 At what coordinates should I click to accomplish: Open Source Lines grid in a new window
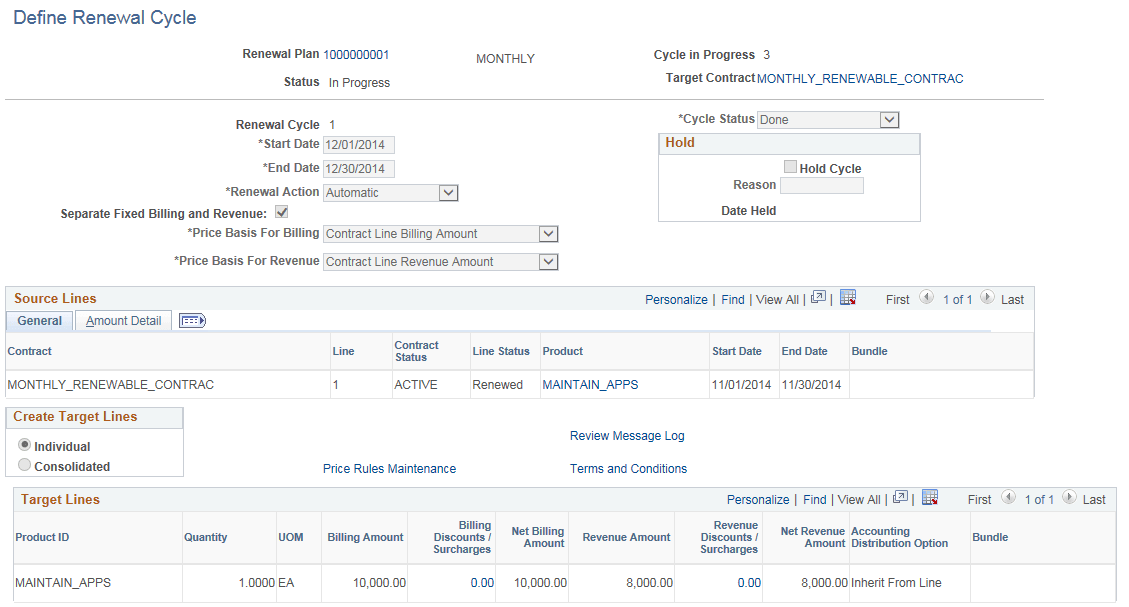point(818,299)
